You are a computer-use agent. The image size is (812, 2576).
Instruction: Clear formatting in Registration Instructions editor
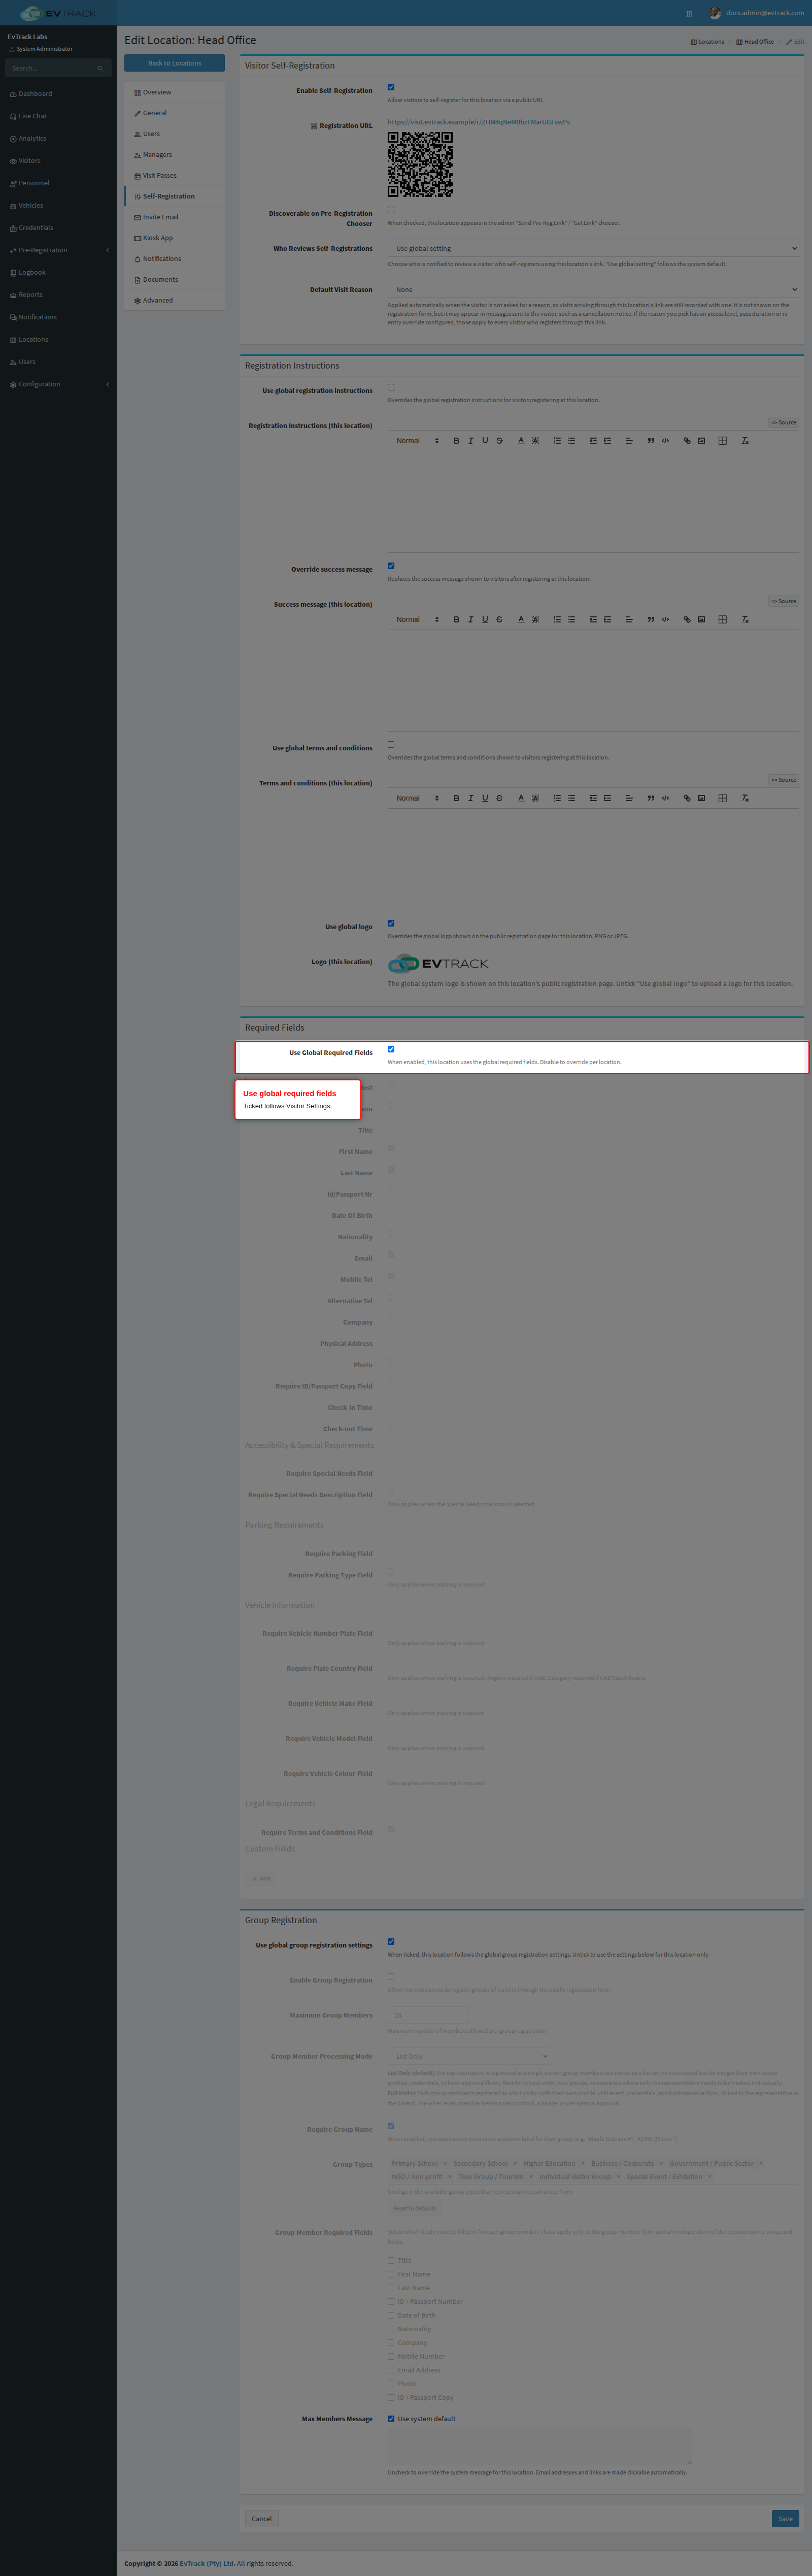[745, 441]
